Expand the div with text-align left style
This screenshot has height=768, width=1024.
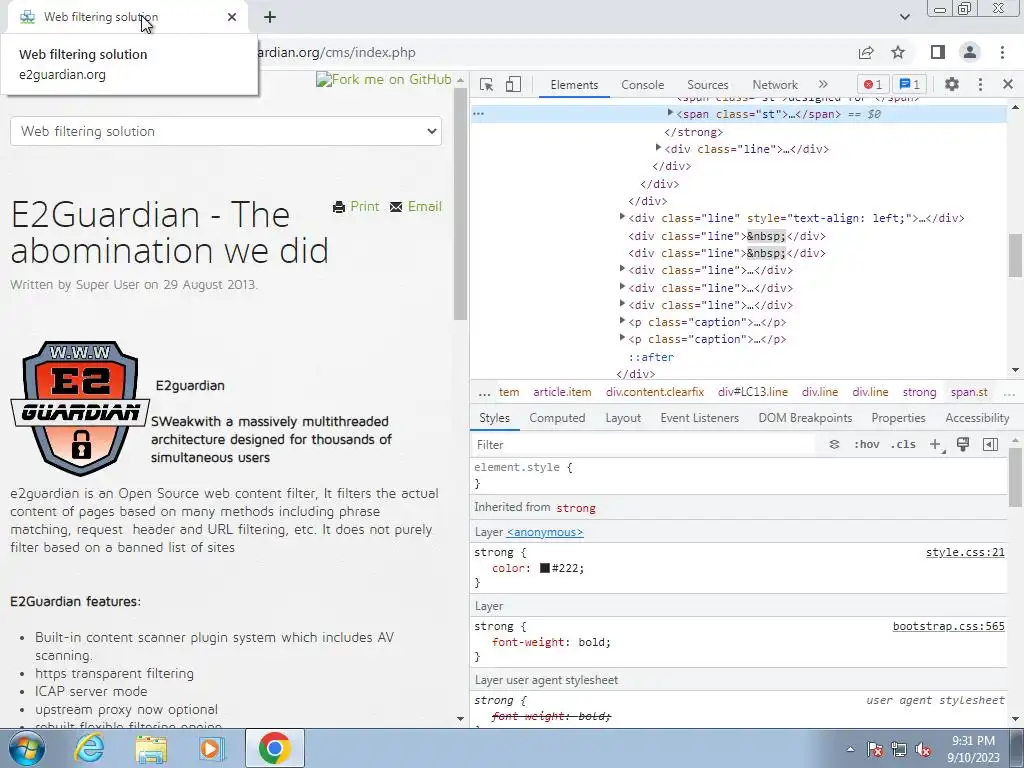(622, 217)
